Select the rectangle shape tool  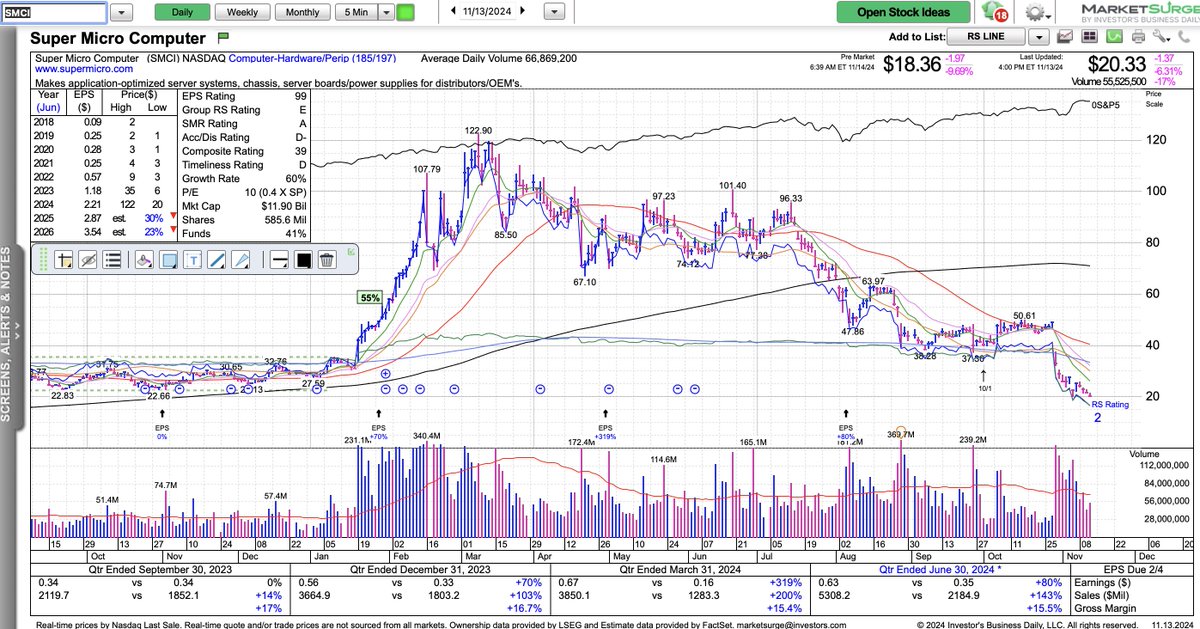pyautogui.click(x=168, y=260)
